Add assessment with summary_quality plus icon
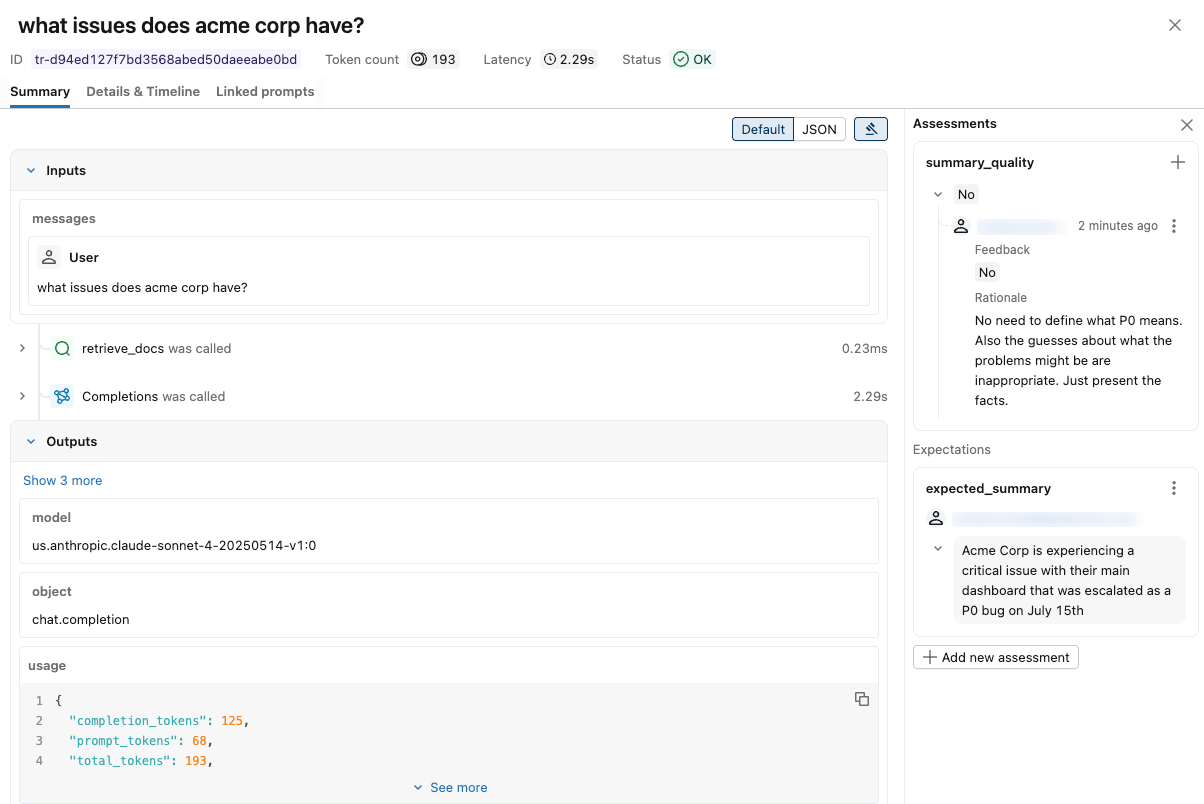This screenshot has height=804, width=1204. pyautogui.click(x=1177, y=162)
